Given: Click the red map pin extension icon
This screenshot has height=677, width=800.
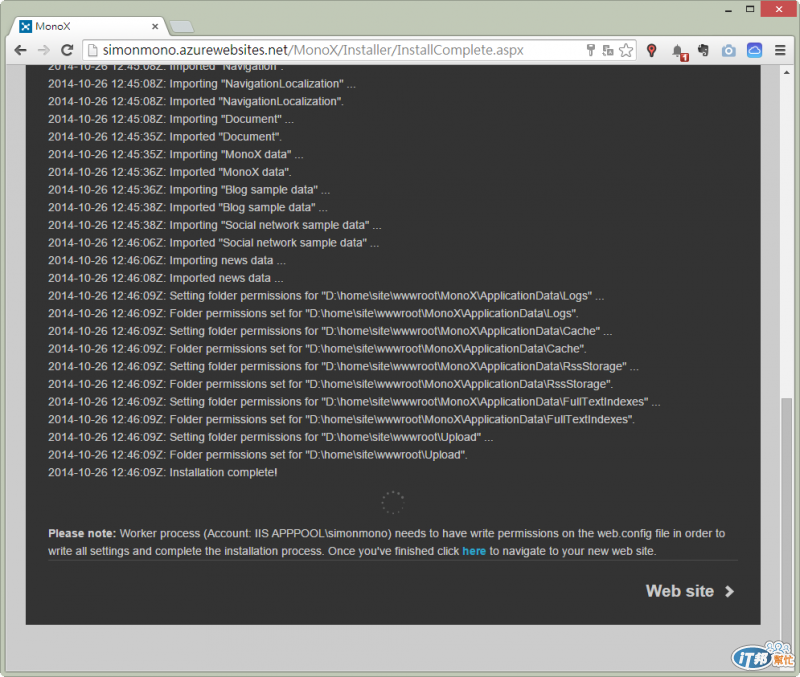Looking at the screenshot, I should [x=652, y=50].
